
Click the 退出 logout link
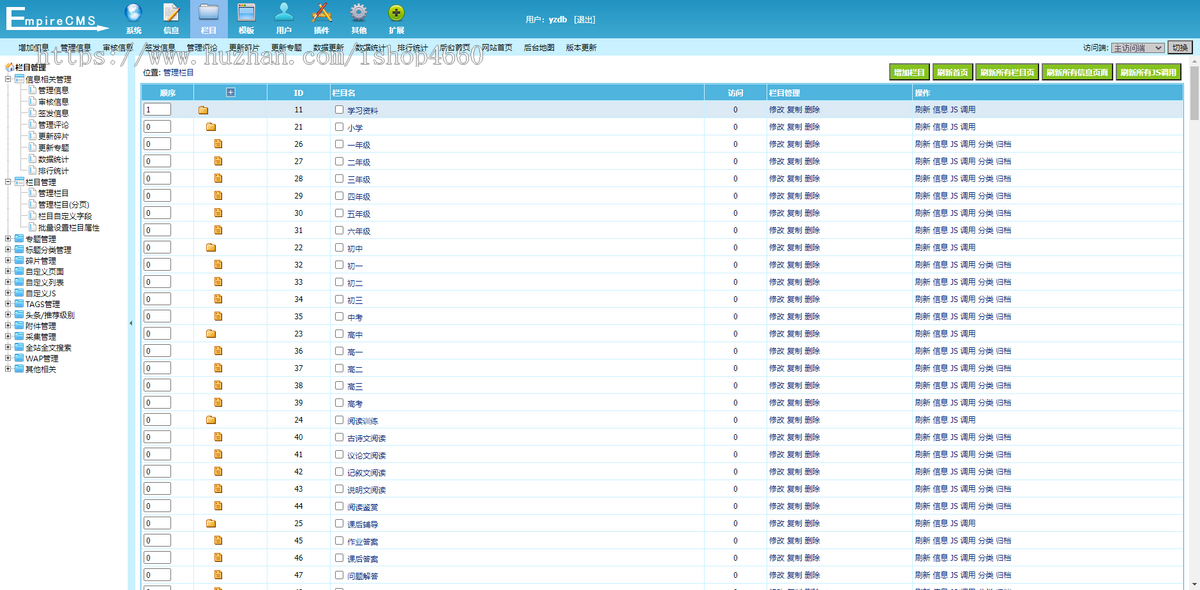pyautogui.click(x=585, y=19)
